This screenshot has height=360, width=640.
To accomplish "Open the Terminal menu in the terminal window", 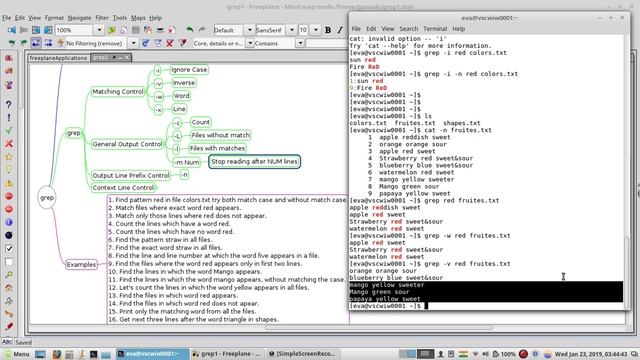I will click(435, 29).
